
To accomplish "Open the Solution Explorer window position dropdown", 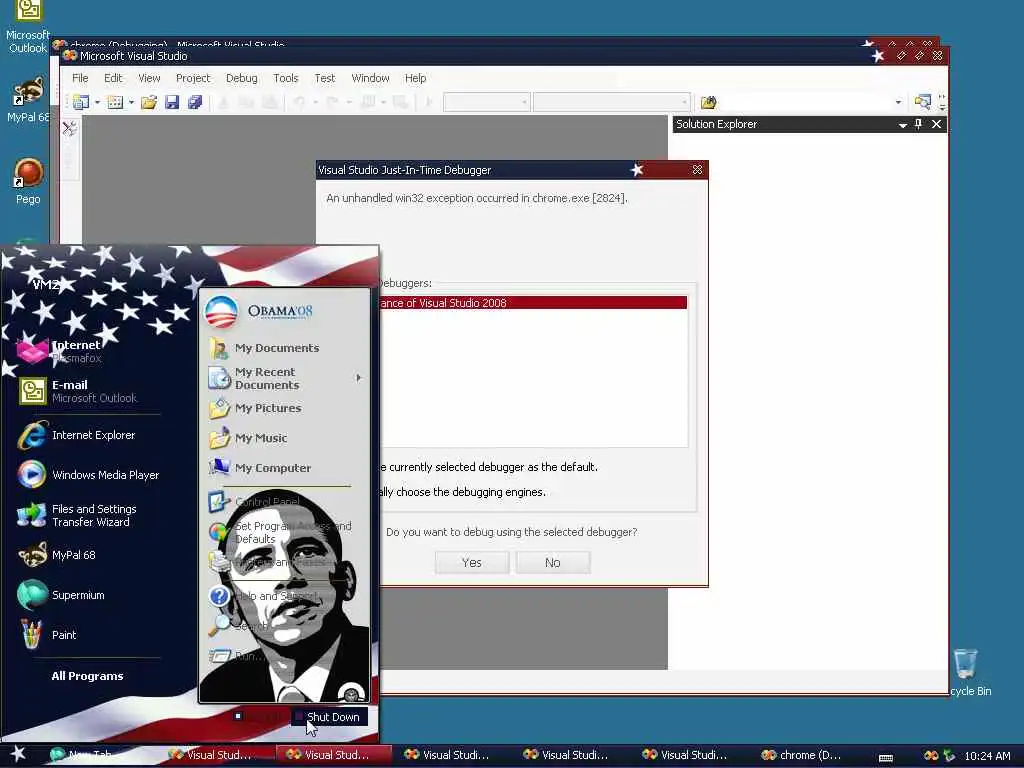I will pyautogui.click(x=902, y=125).
